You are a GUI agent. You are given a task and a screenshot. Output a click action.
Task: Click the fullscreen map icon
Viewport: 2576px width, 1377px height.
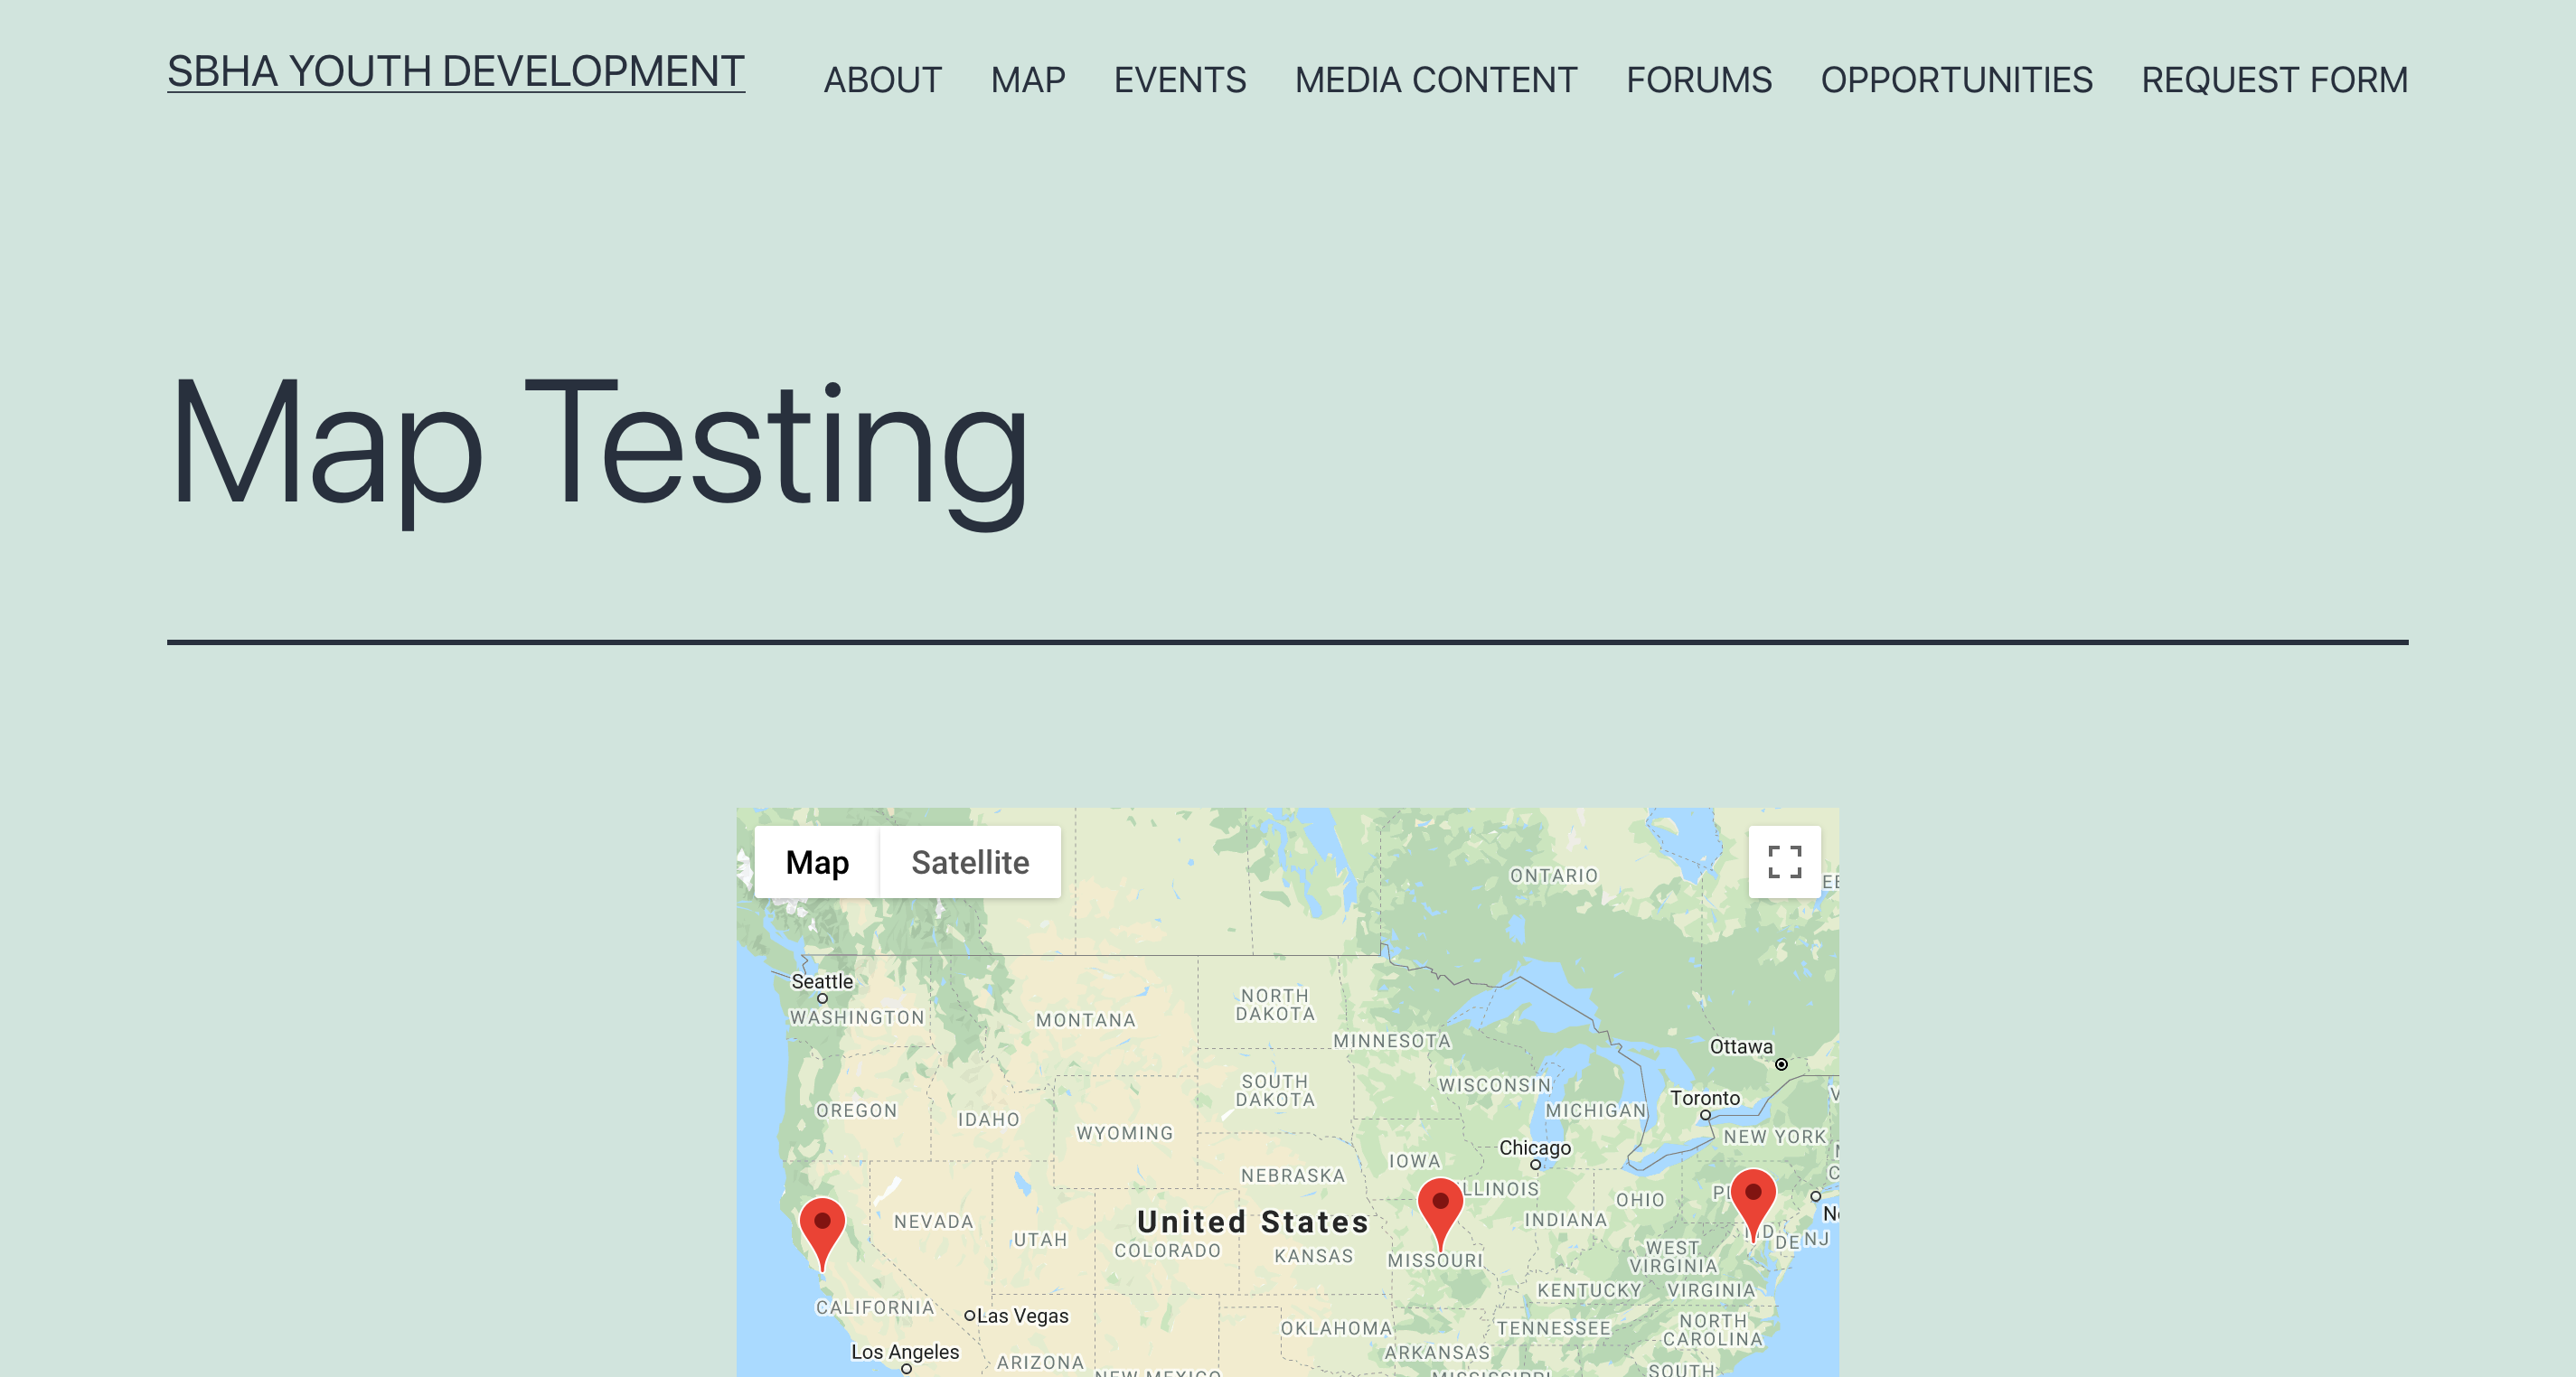pos(1784,862)
